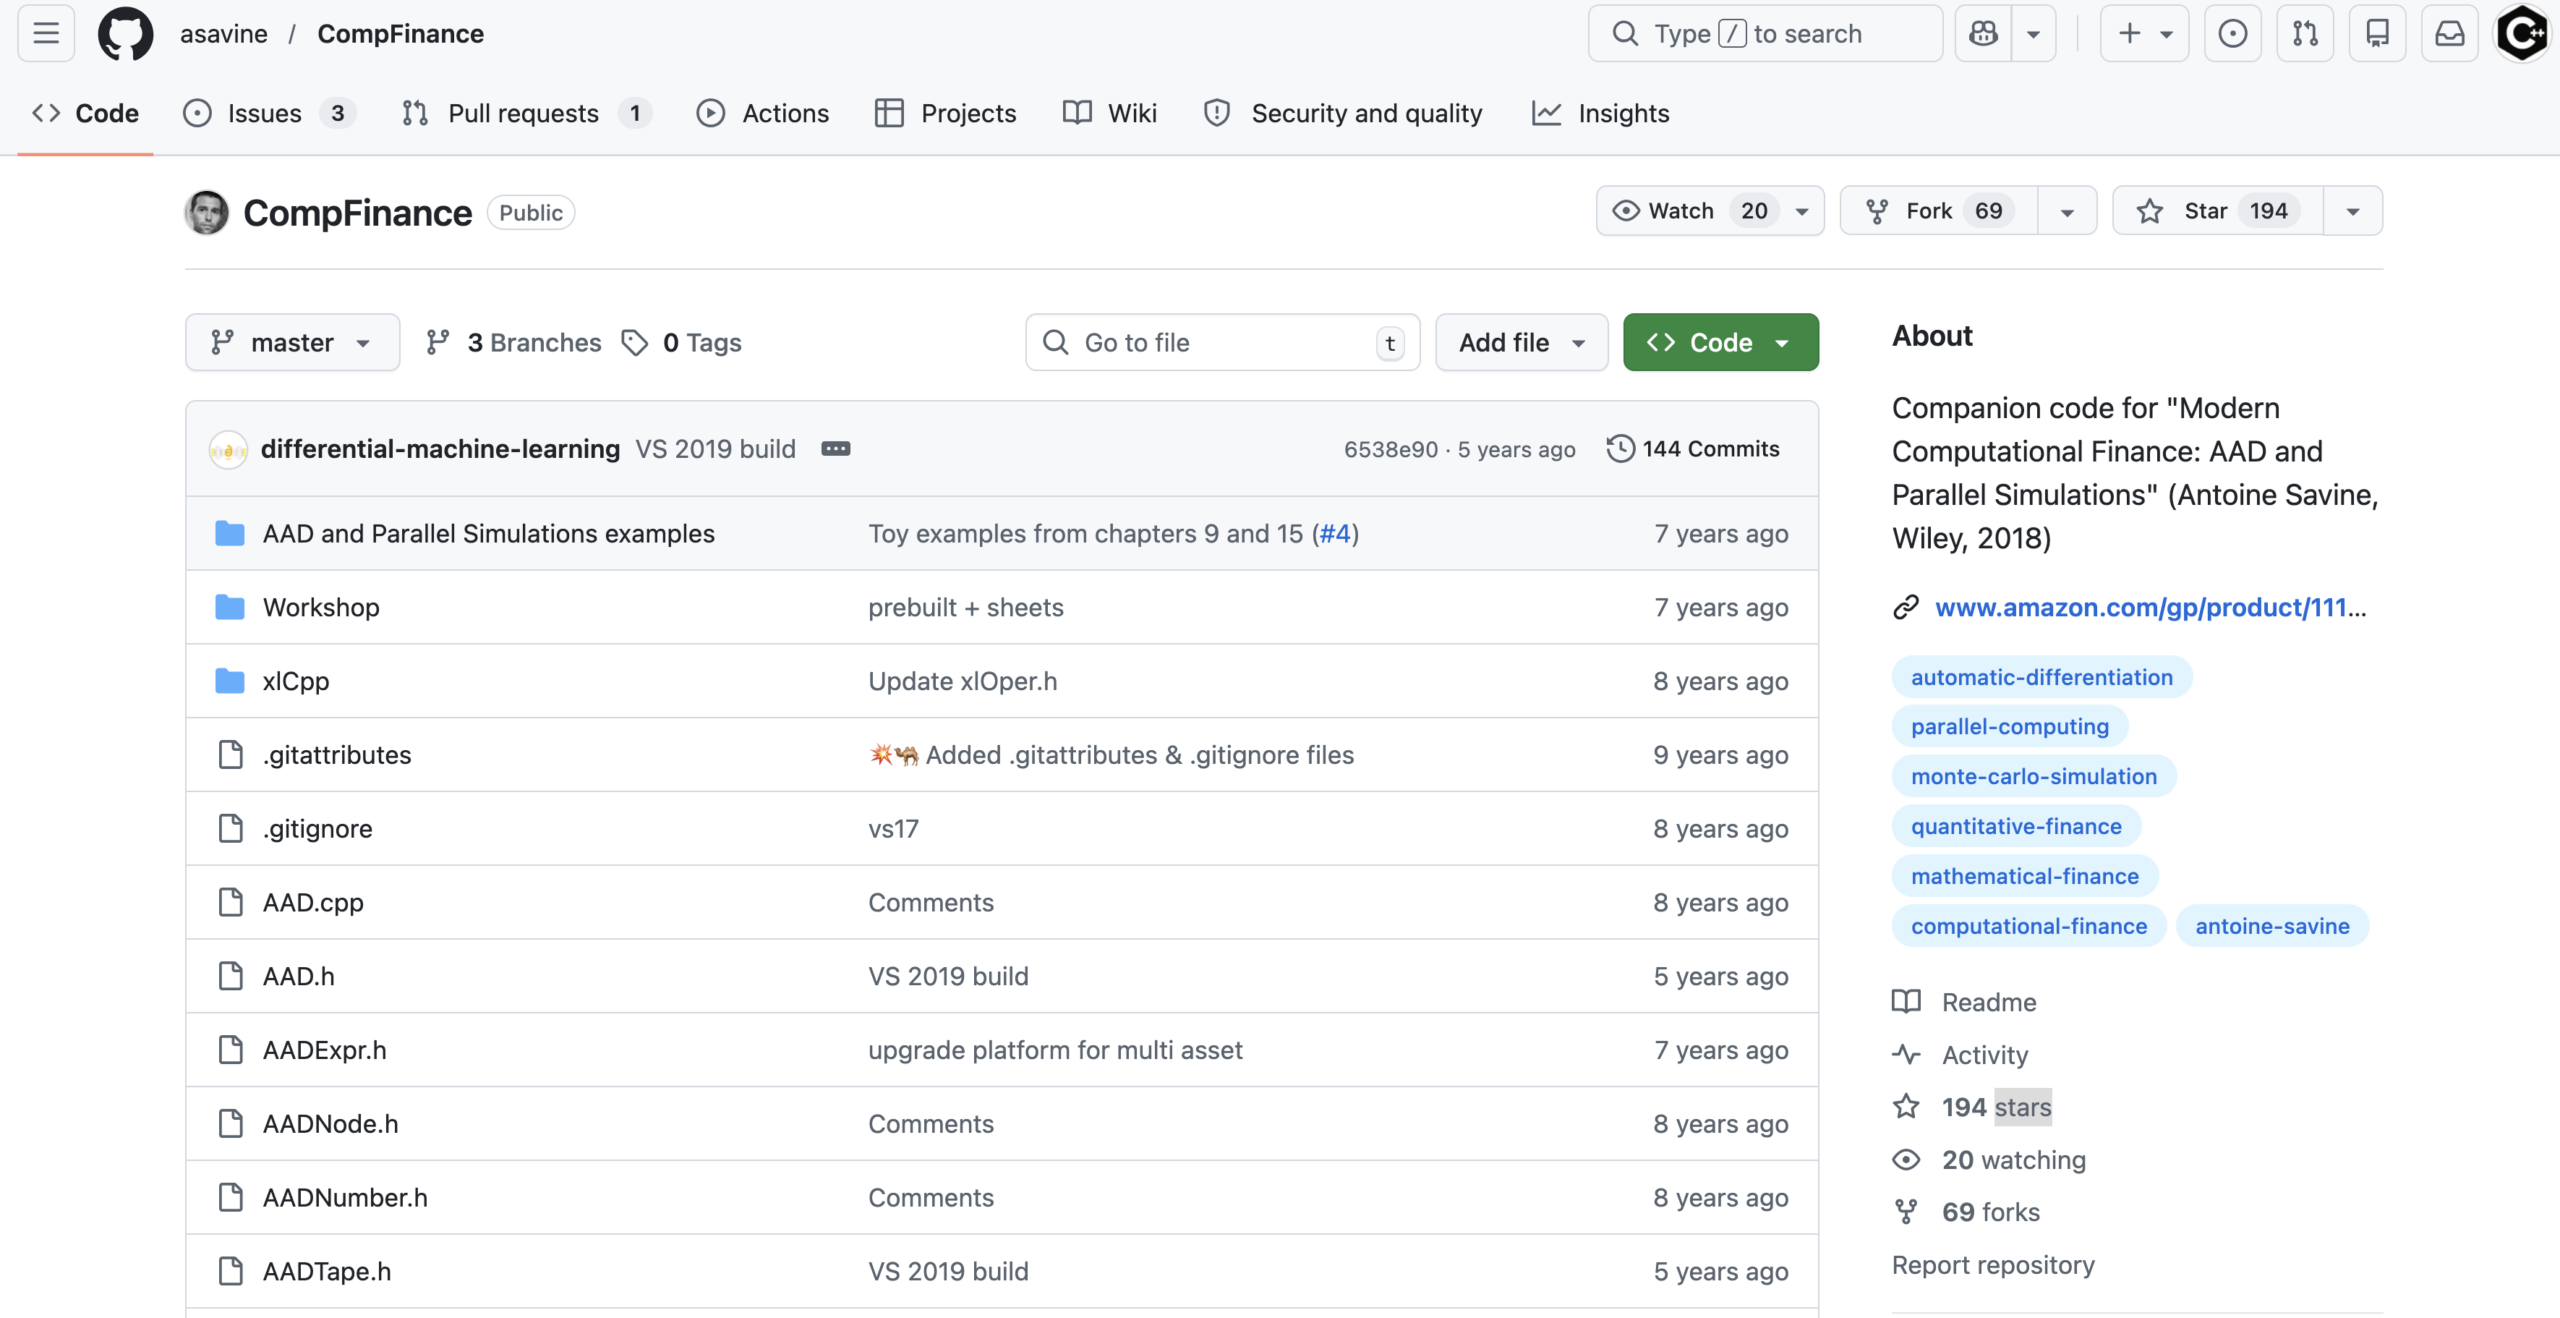Viewport: 2560px width, 1318px height.
Task: Open the Add file dropdown
Action: click(1521, 343)
